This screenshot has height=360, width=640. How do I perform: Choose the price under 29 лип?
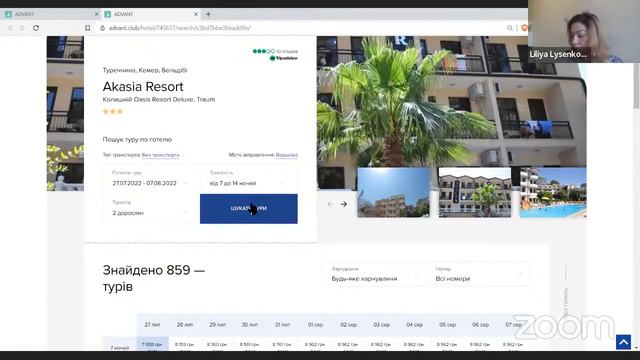[x=218, y=344]
